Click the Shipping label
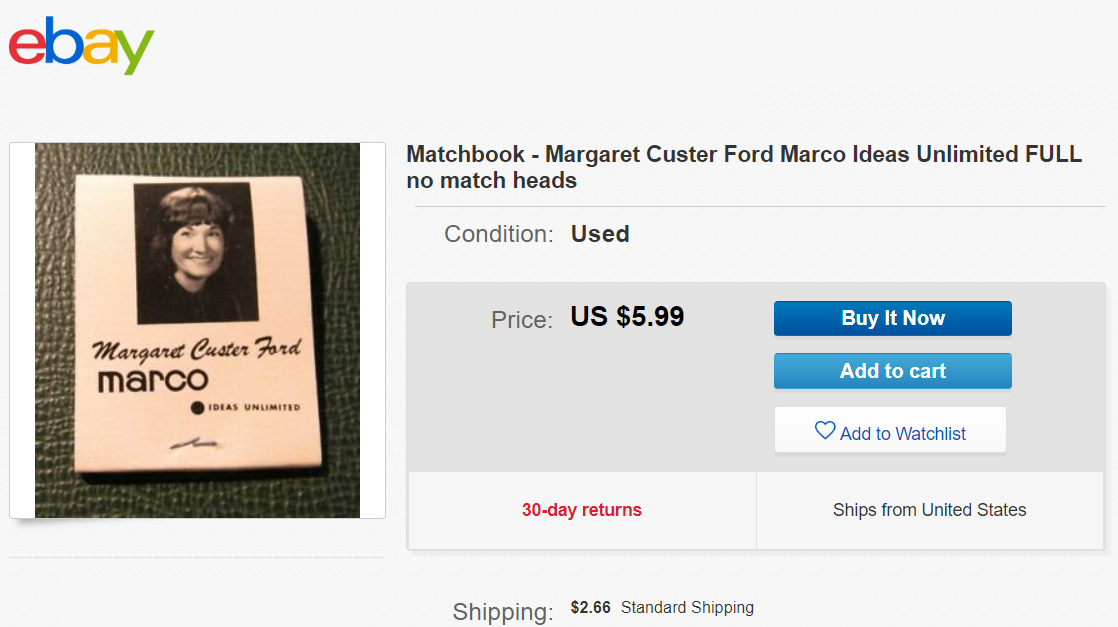Screen dimensions: 1118x627 click(502, 611)
